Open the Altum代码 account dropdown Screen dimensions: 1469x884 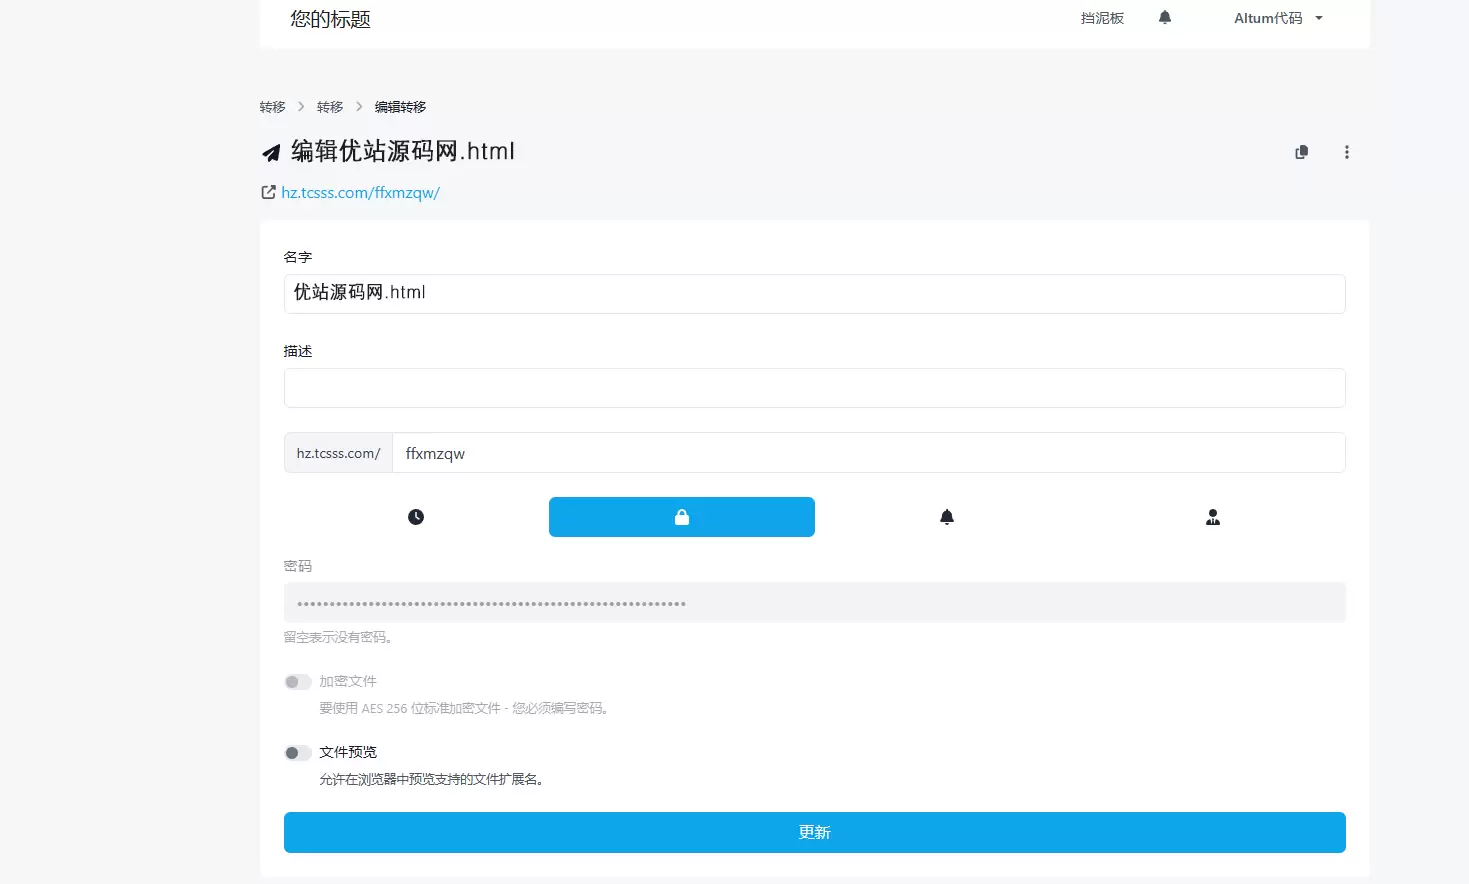tap(1278, 18)
